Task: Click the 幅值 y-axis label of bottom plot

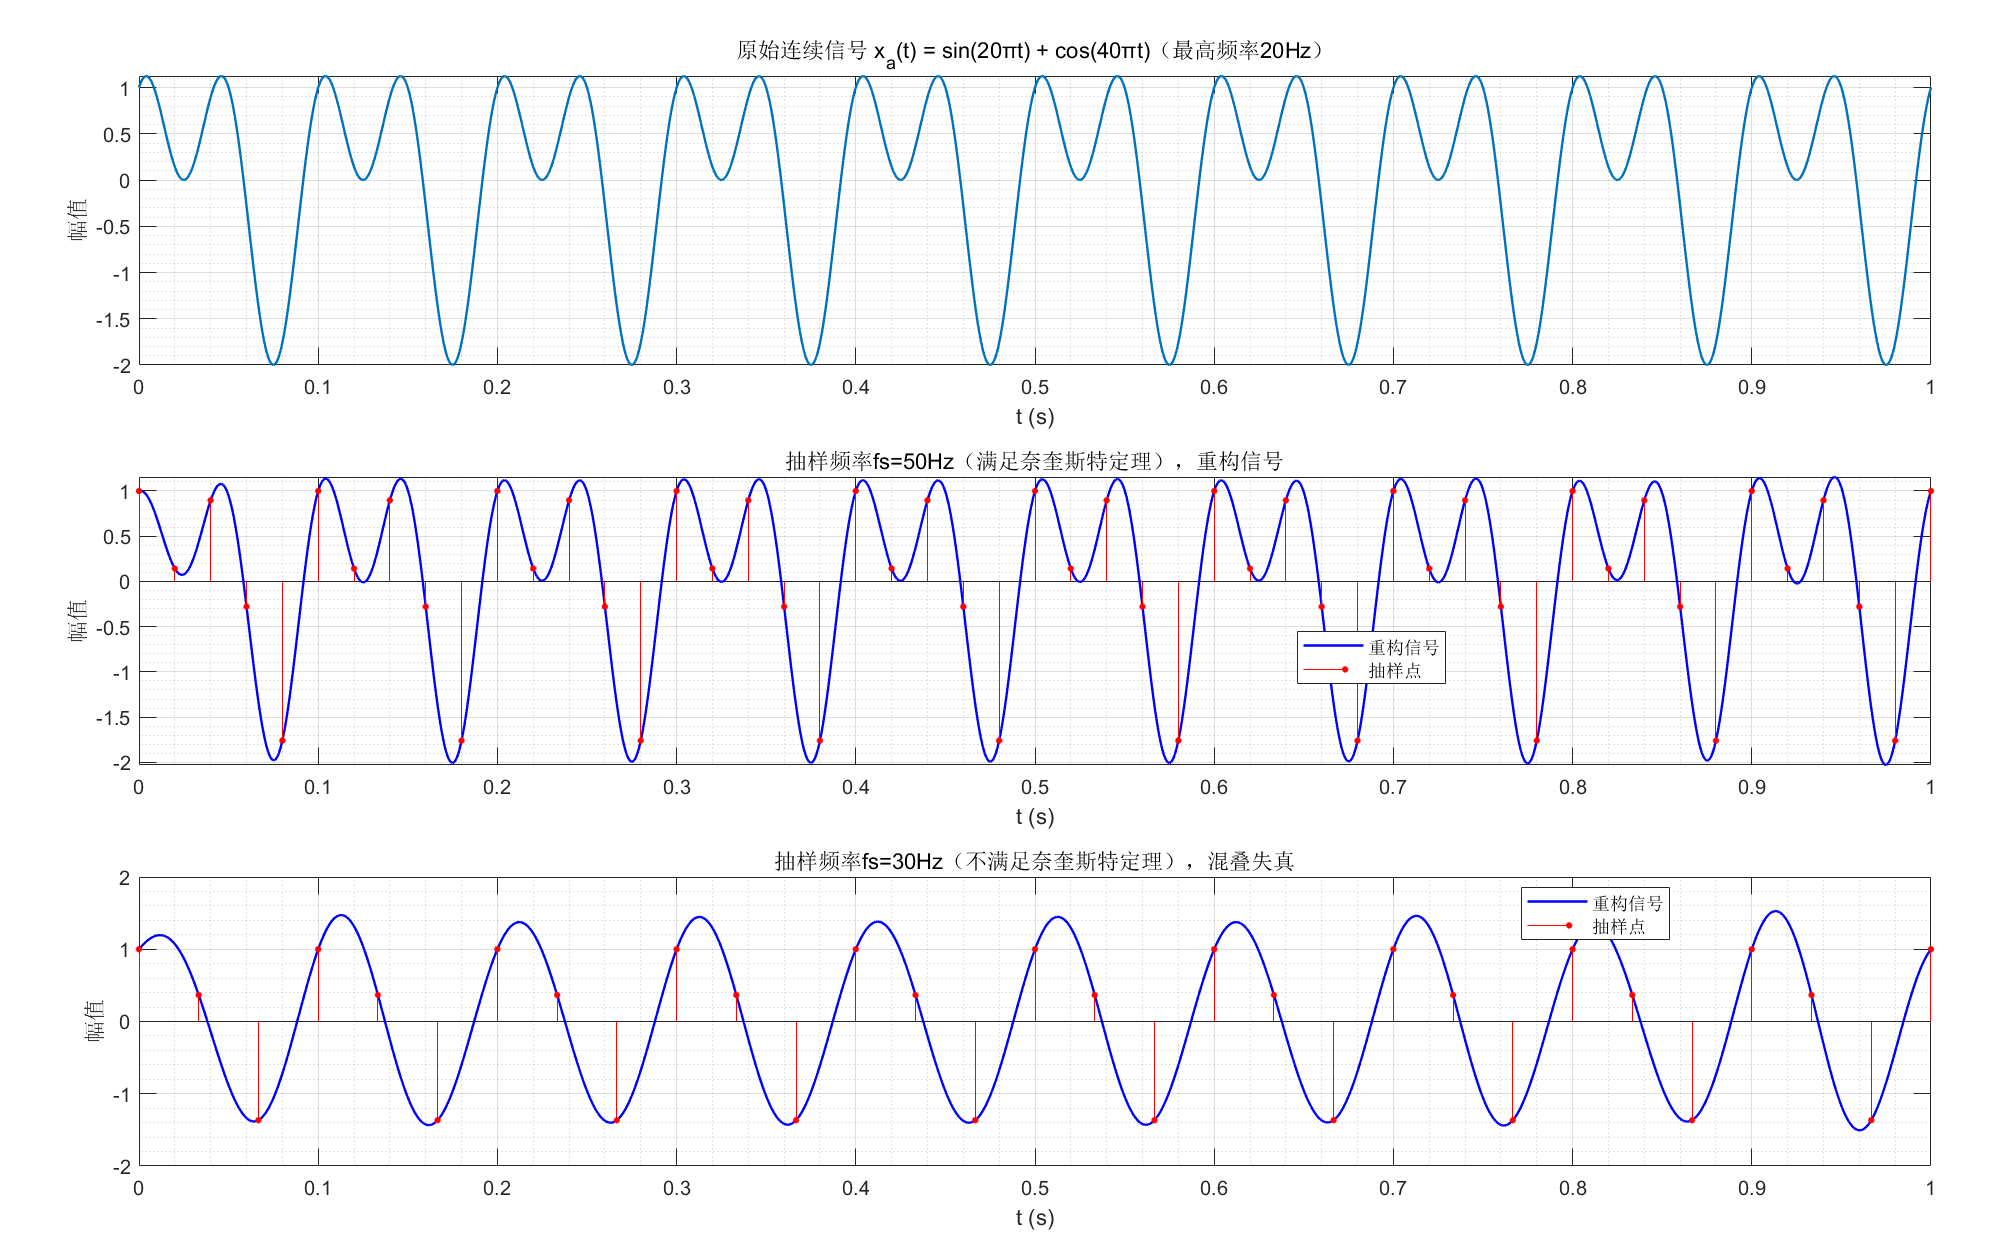Action: 94,1021
